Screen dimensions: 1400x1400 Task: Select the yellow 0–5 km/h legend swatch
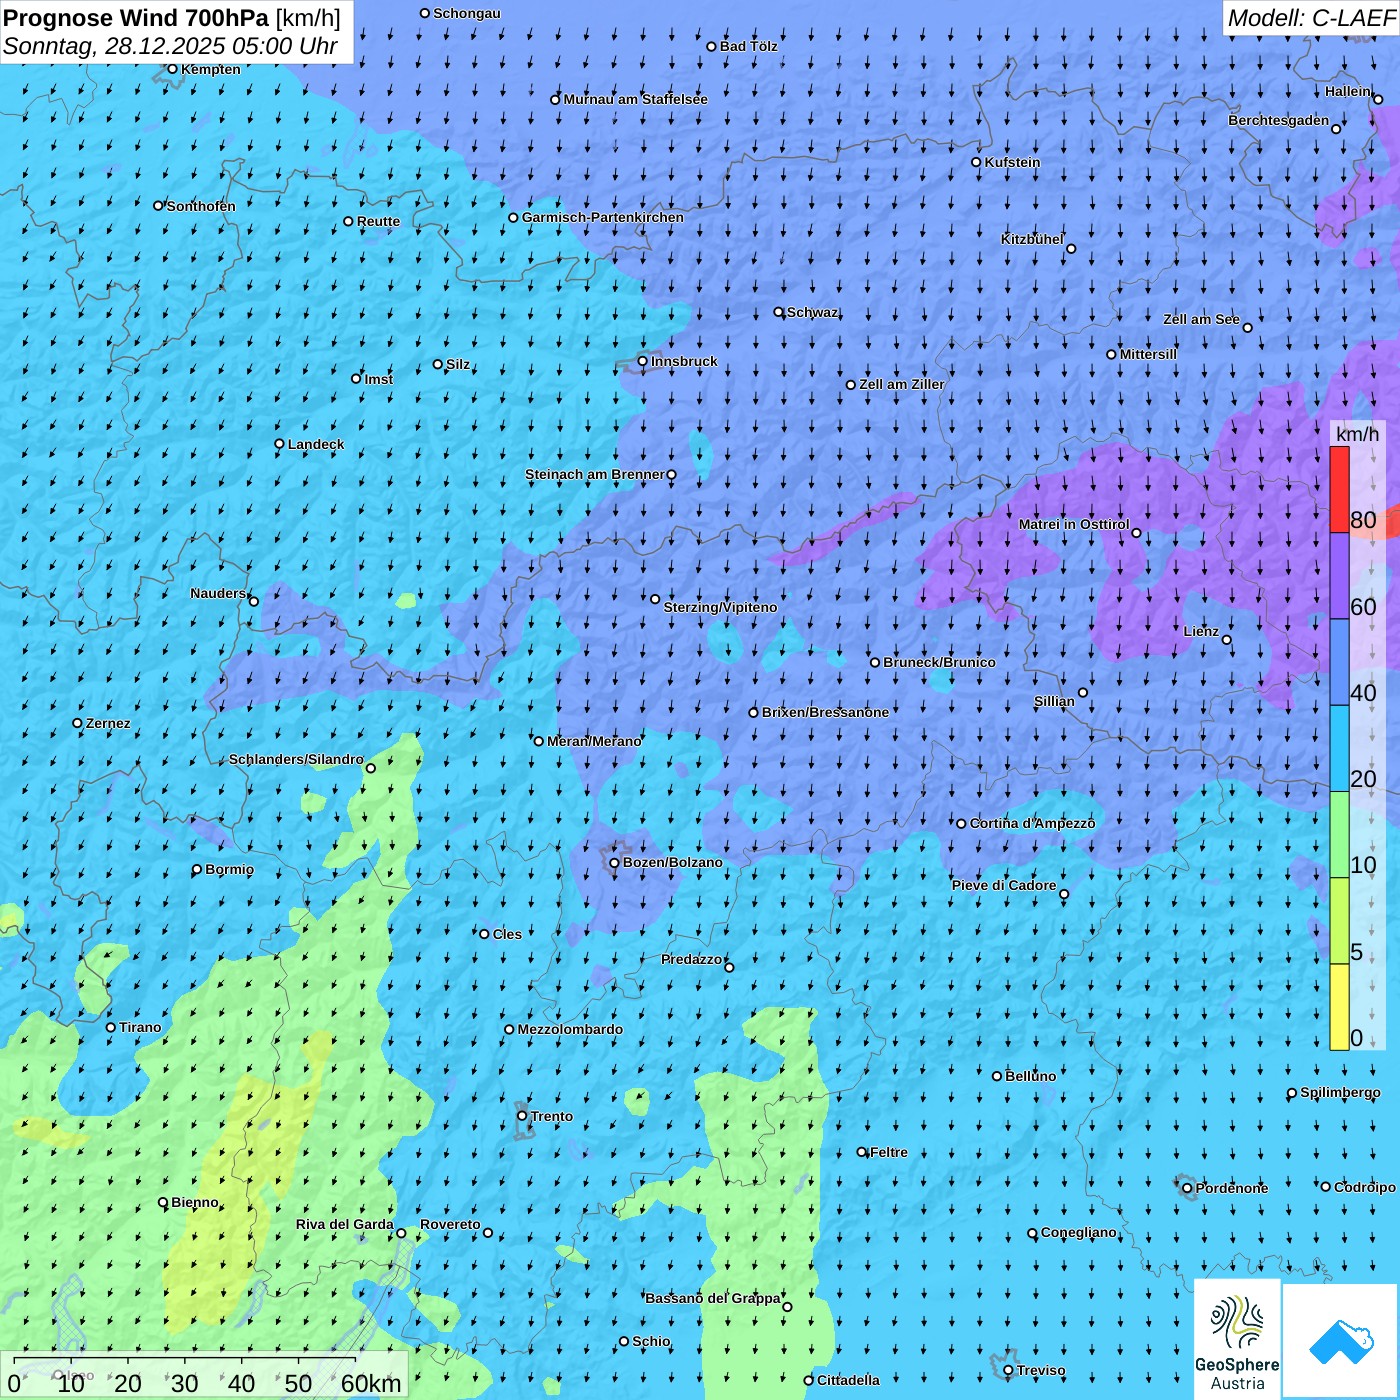(1339, 1007)
